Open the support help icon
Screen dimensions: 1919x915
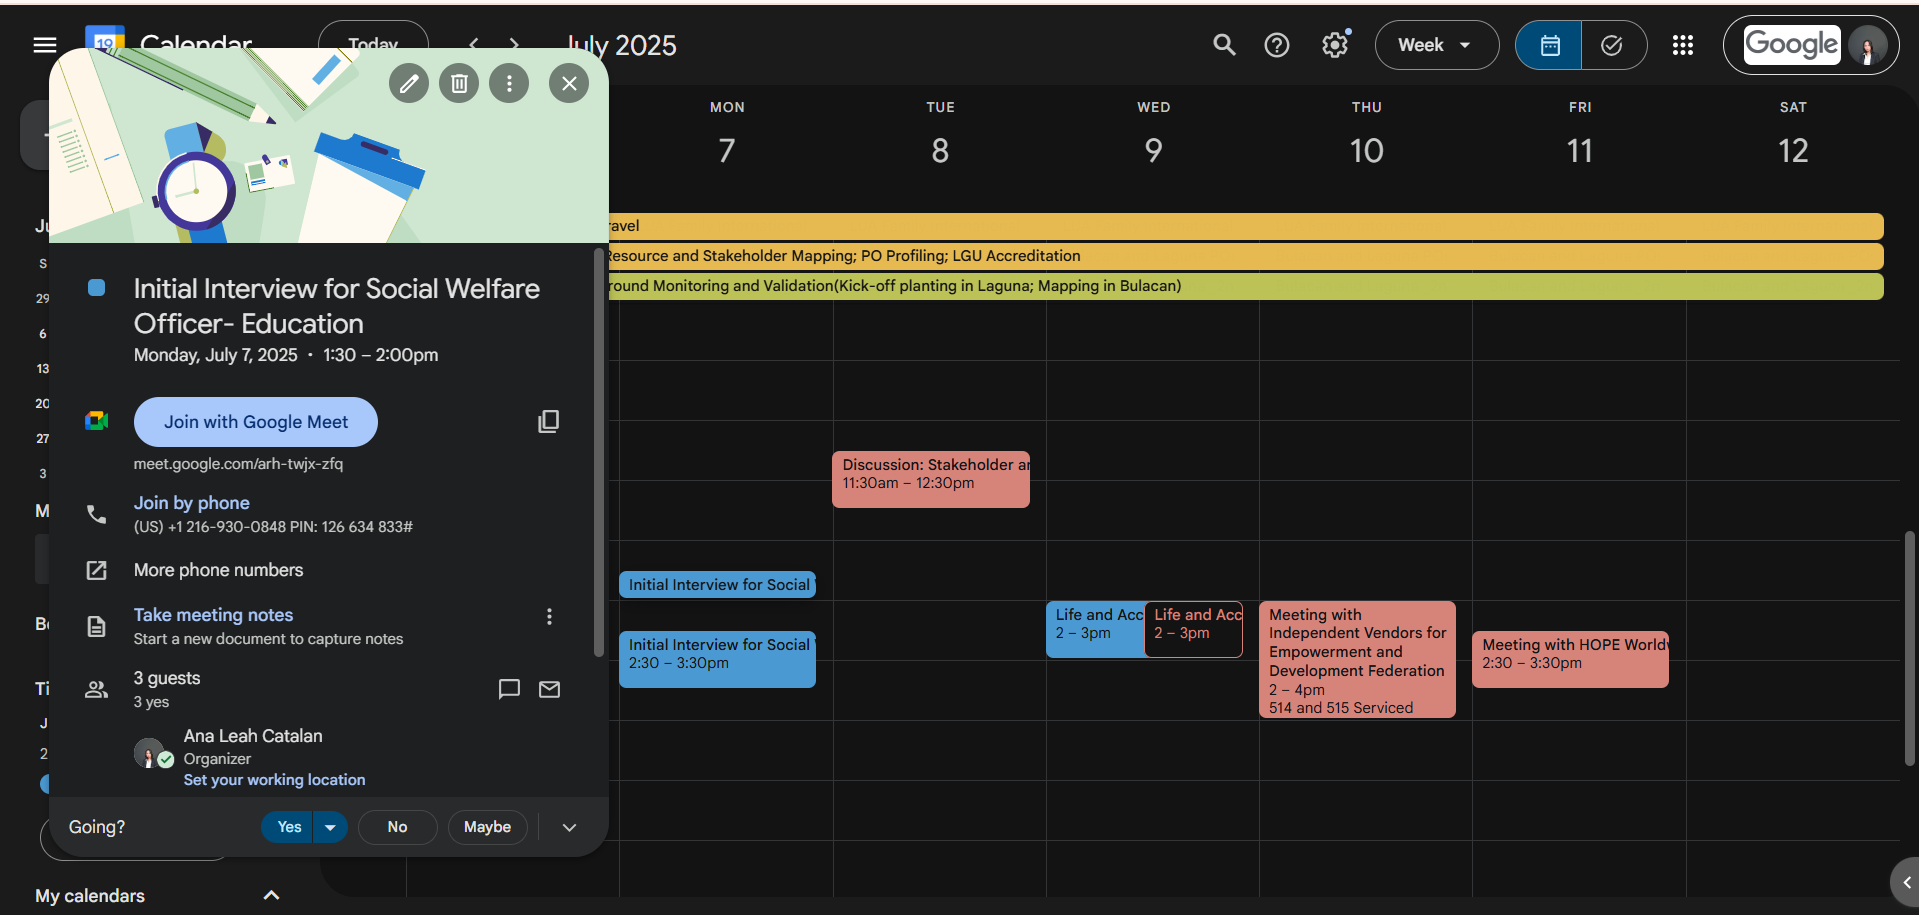point(1277,45)
